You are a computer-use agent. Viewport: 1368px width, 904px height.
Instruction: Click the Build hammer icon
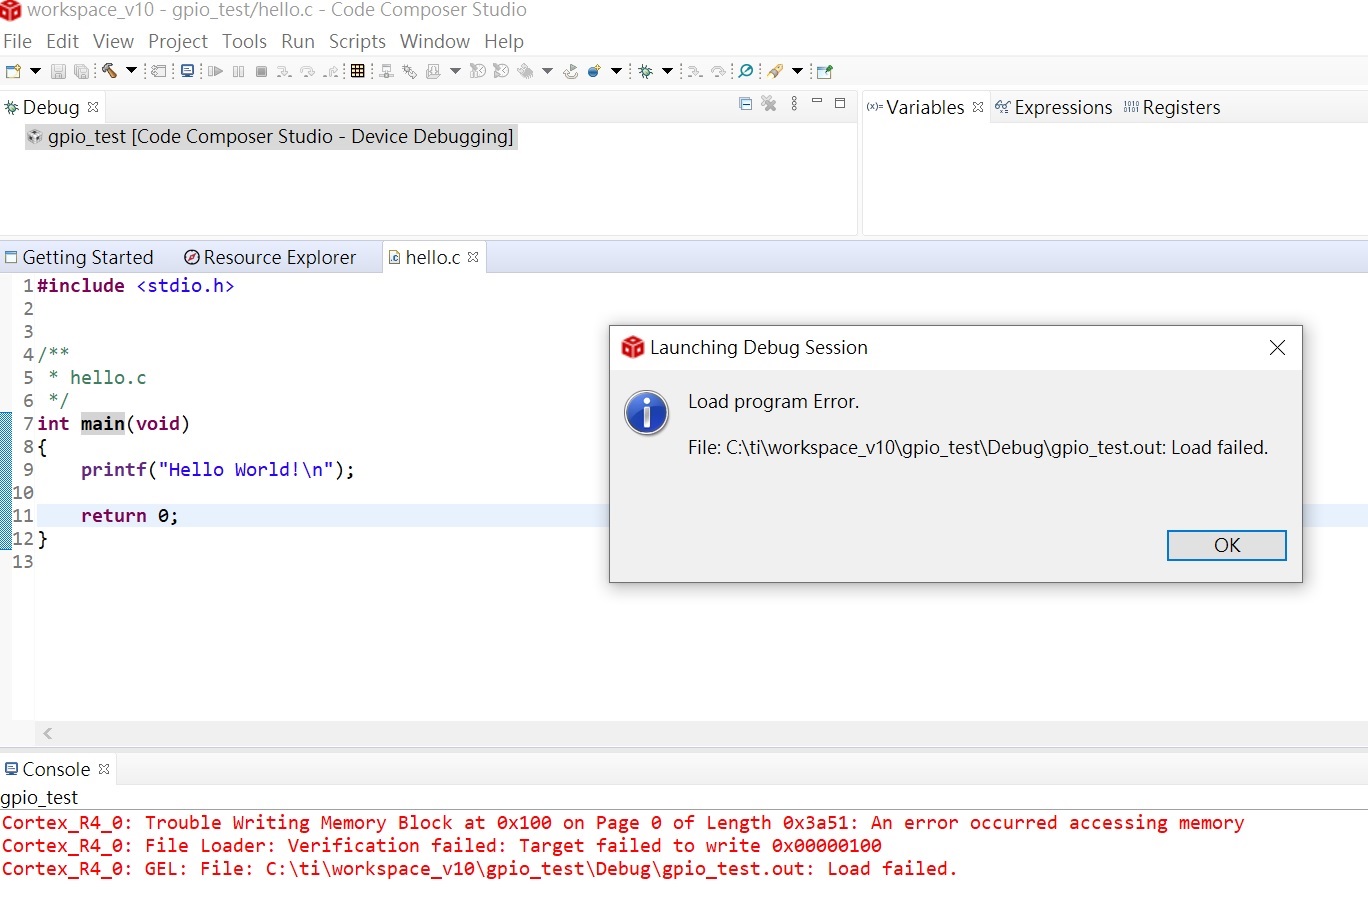108,71
